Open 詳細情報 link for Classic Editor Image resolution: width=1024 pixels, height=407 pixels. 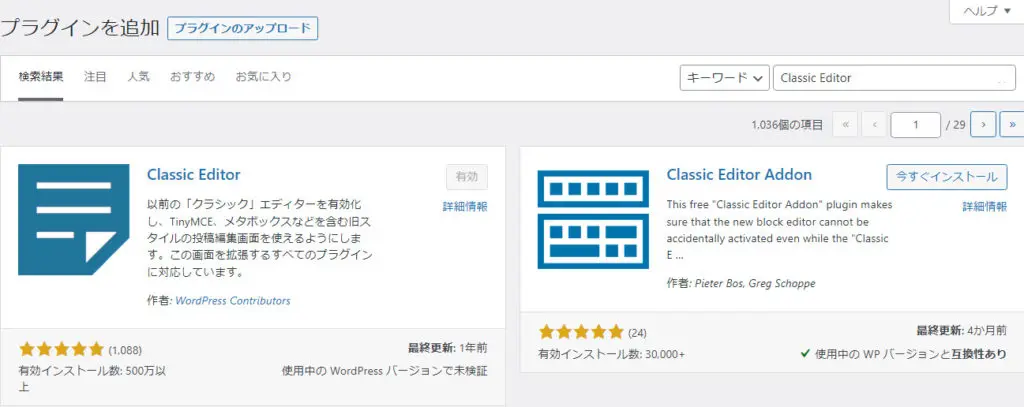coord(465,206)
